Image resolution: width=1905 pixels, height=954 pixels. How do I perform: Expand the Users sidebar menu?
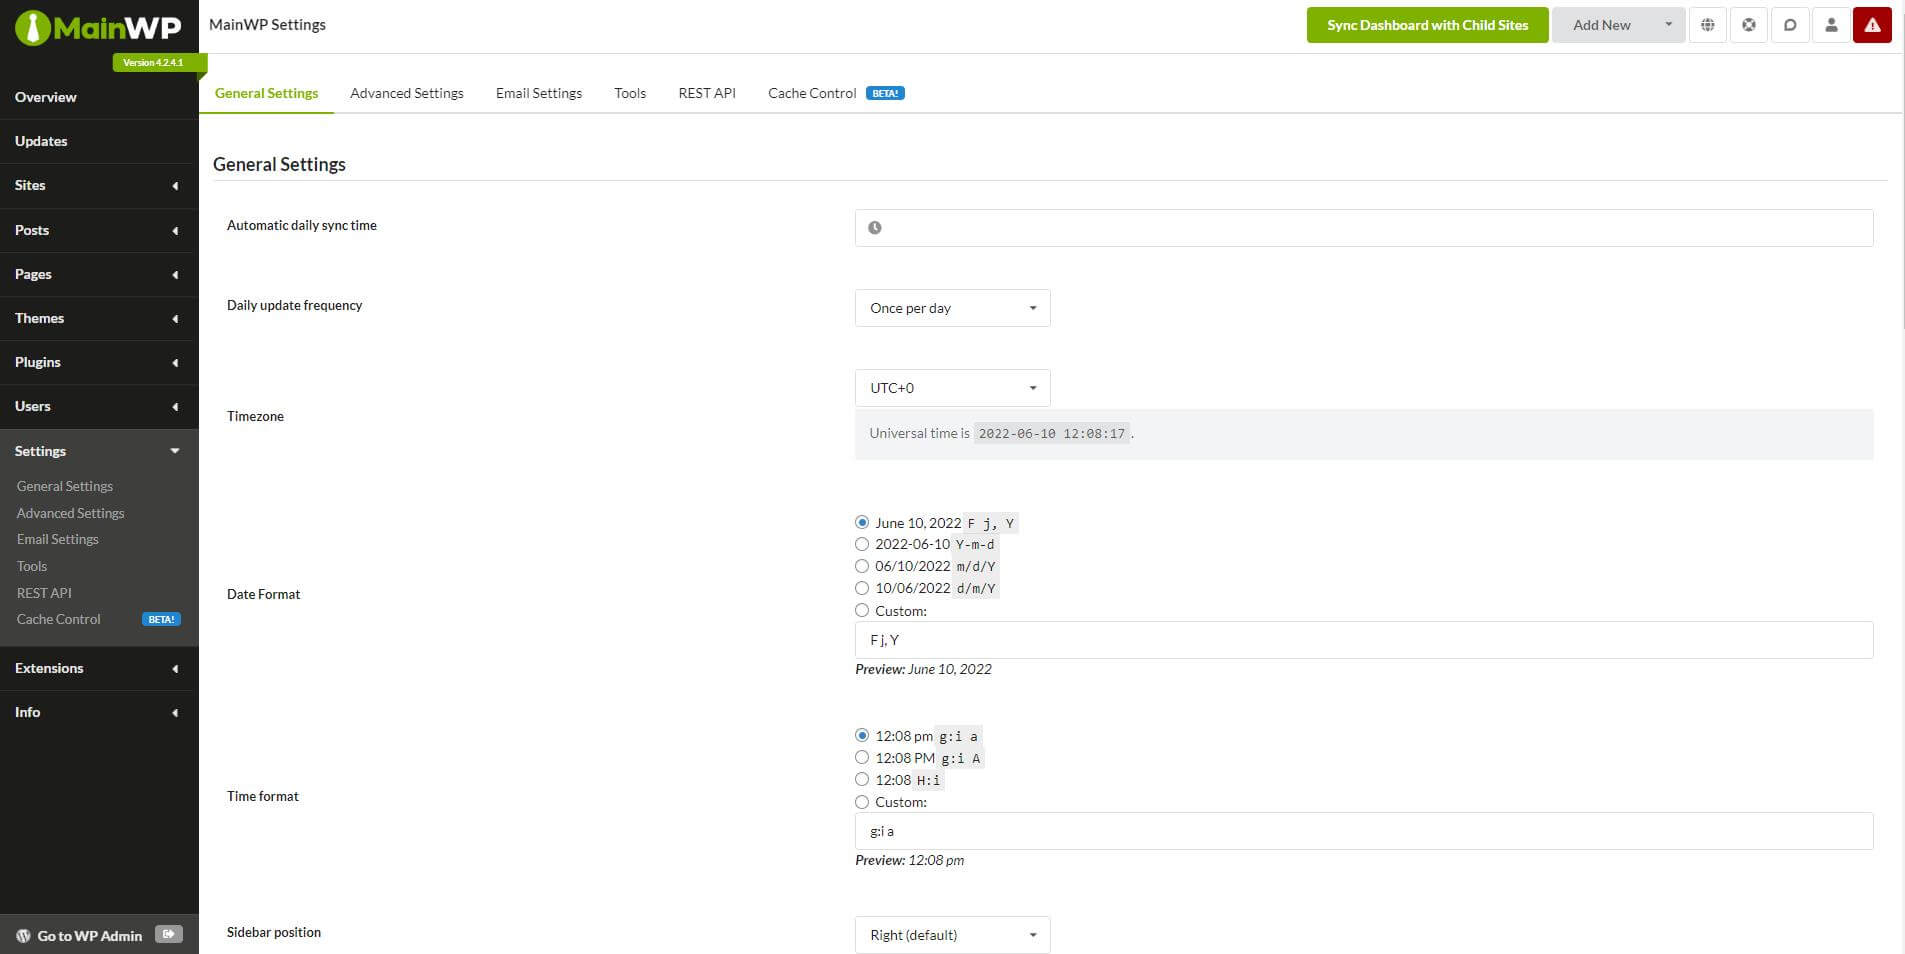[98, 406]
